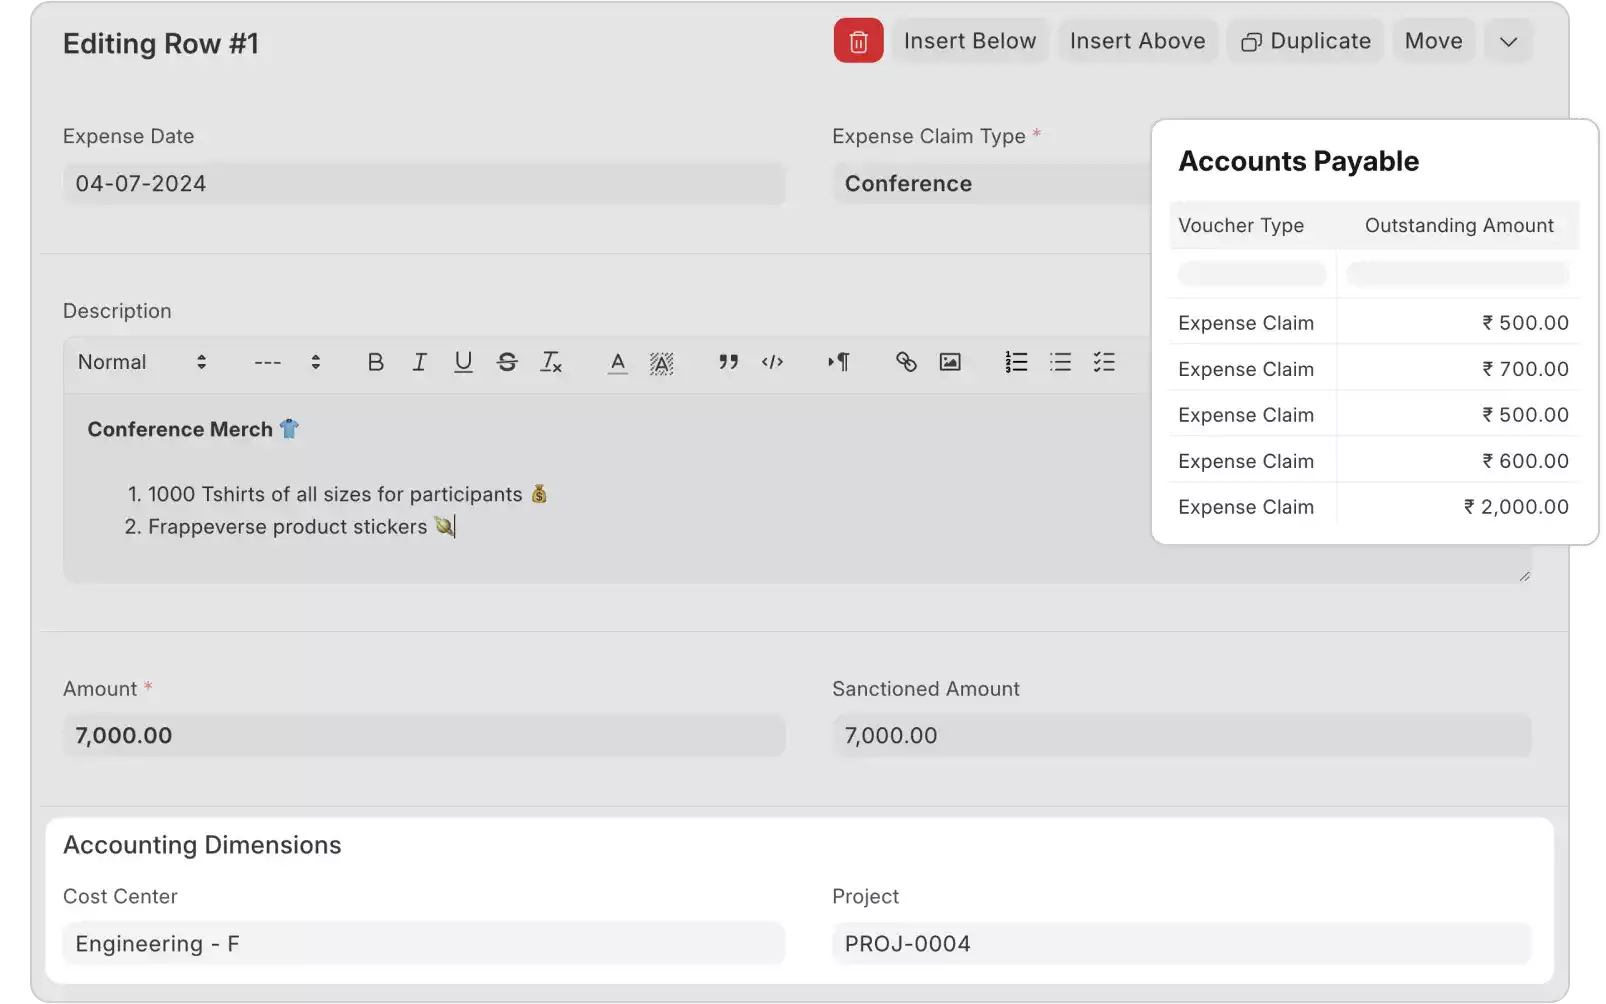Duplicate the current row

1305,40
